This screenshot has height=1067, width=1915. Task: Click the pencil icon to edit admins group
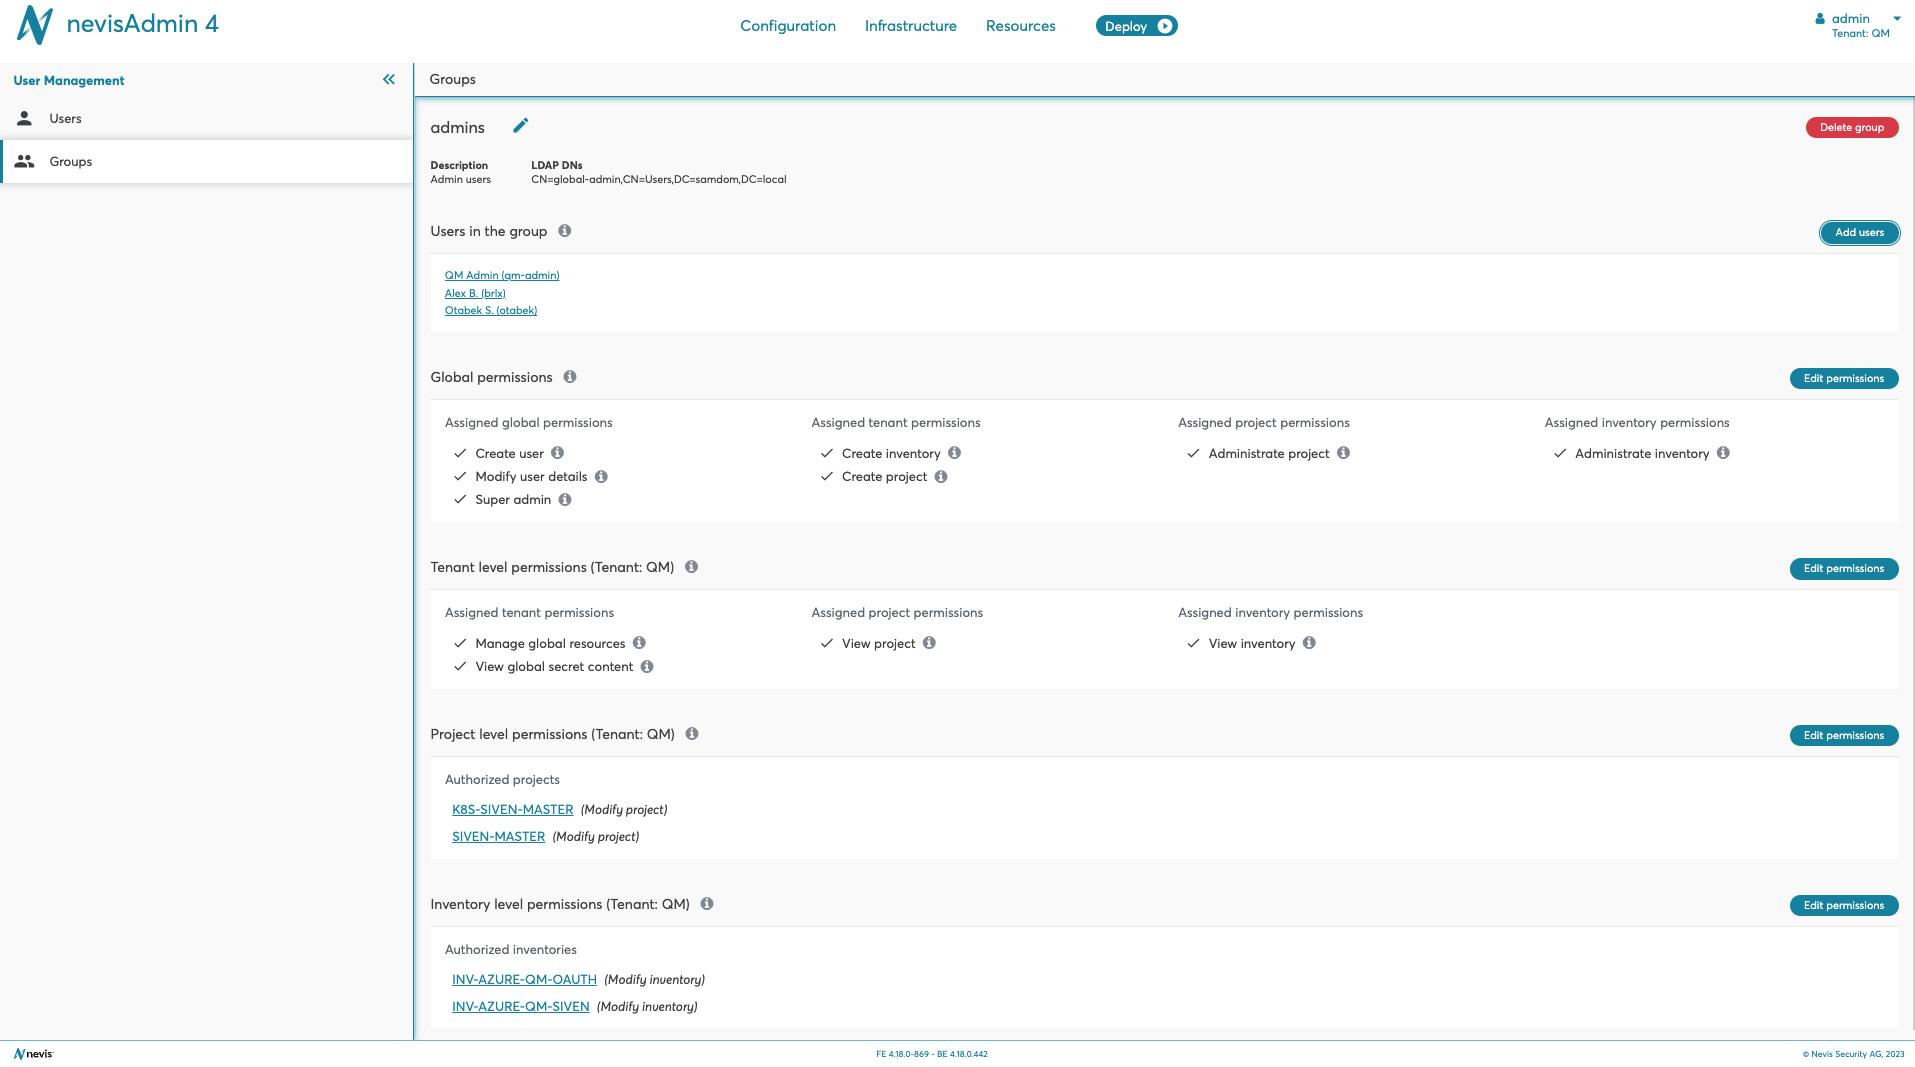520,126
